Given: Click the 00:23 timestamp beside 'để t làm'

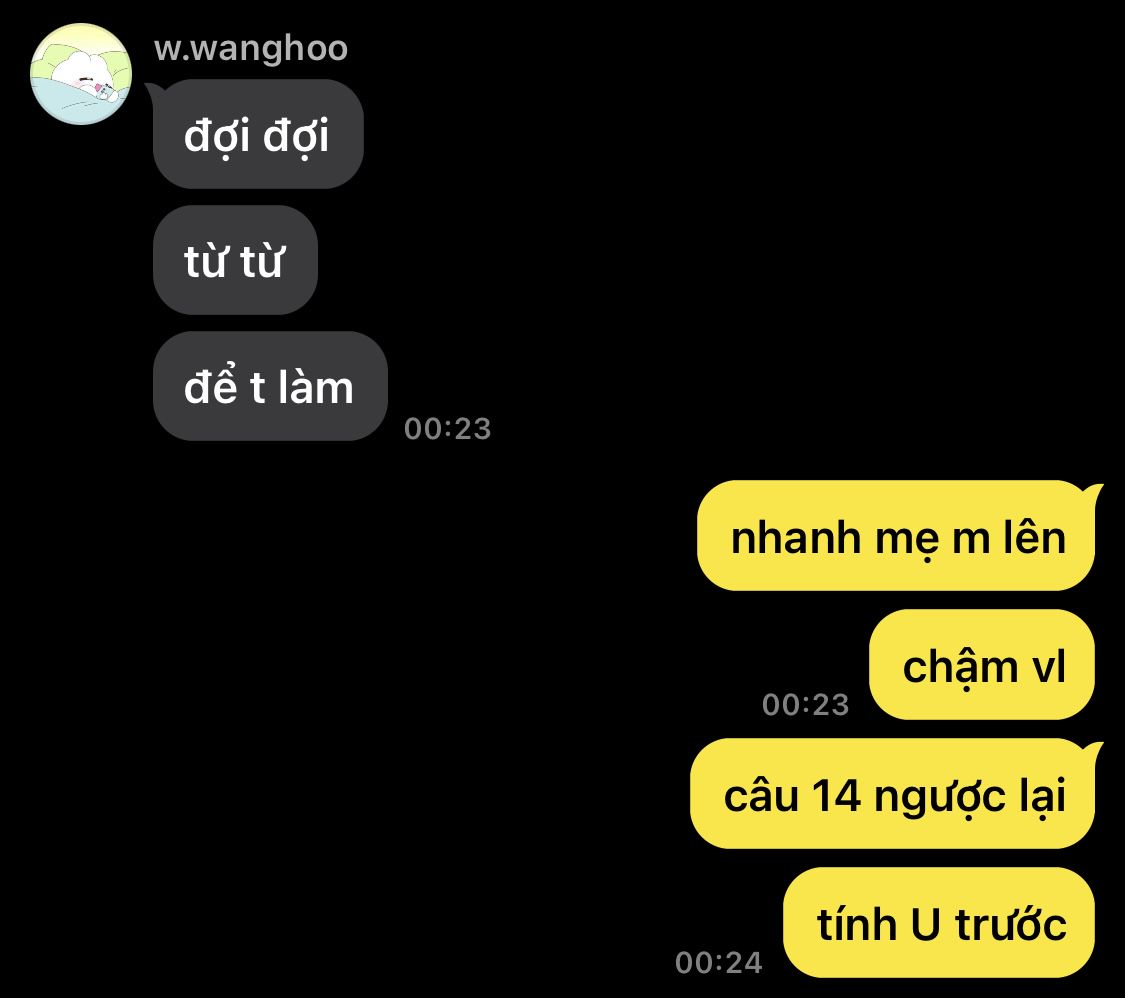Looking at the screenshot, I should [448, 429].
